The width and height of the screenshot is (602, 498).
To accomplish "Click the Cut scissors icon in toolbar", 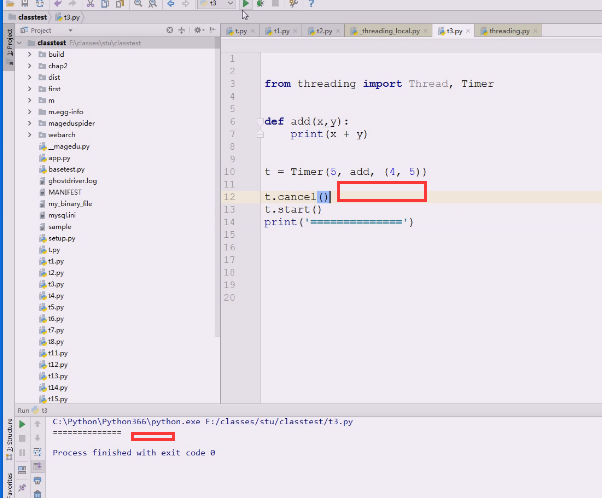I will tap(90, 4).
